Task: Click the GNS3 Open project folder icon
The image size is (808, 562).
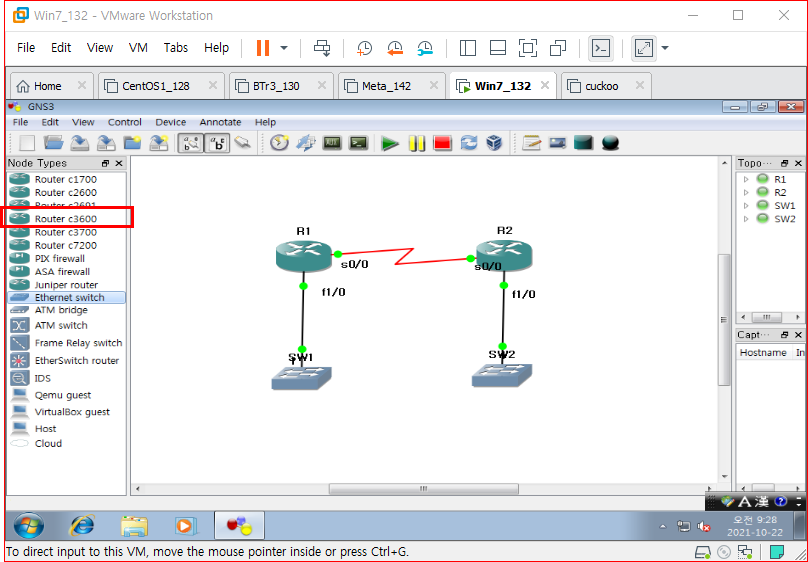Action: (x=53, y=143)
